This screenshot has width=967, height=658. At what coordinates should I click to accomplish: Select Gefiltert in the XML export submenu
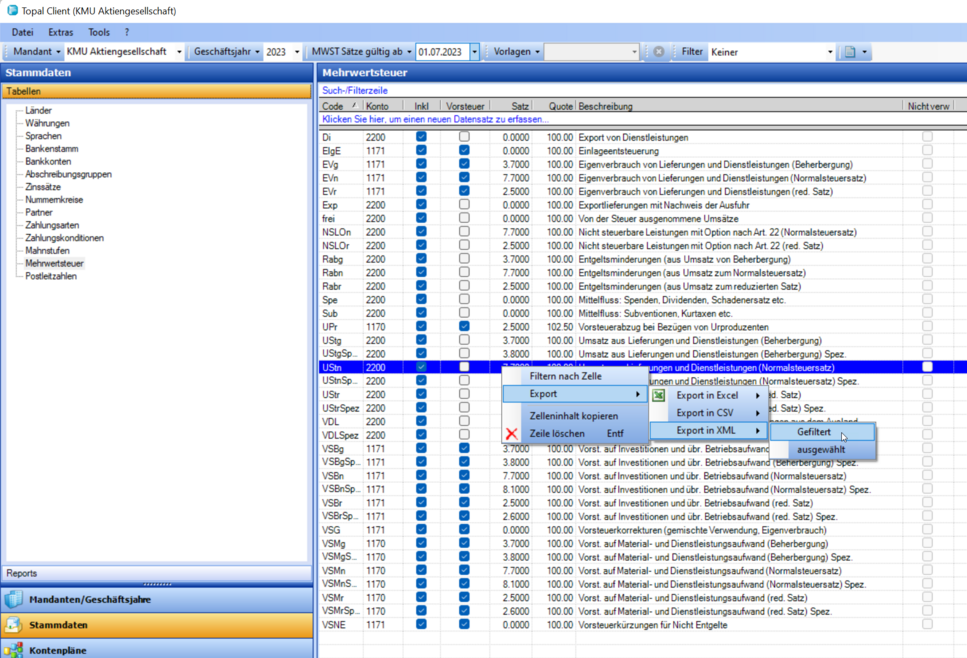click(814, 433)
